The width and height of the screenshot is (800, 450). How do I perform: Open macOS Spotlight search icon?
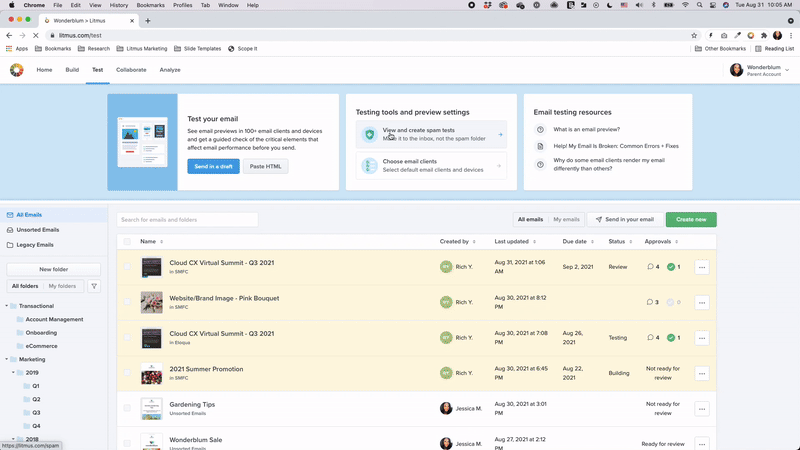coord(699,5)
